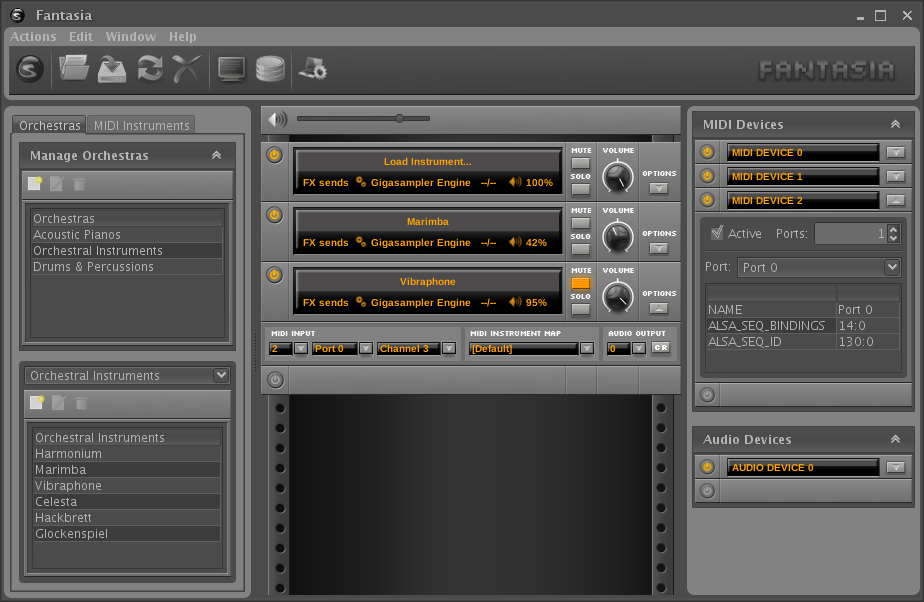Toggle power button on Marimba channel
Viewport: 924px width, 602px height.
coord(274,215)
